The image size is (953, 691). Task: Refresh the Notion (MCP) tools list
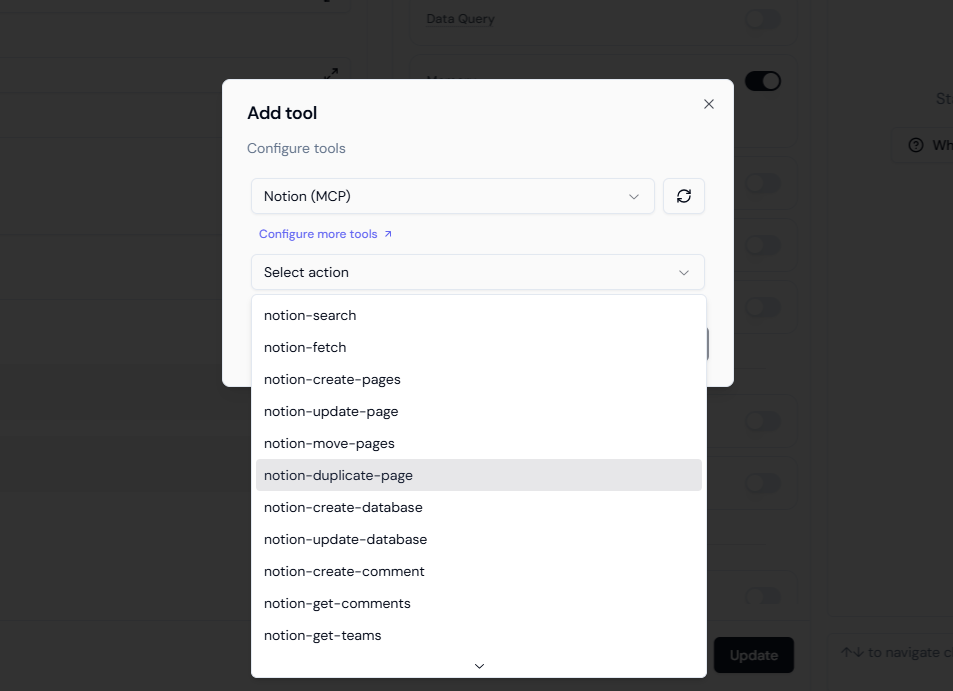(x=683, y=196)
